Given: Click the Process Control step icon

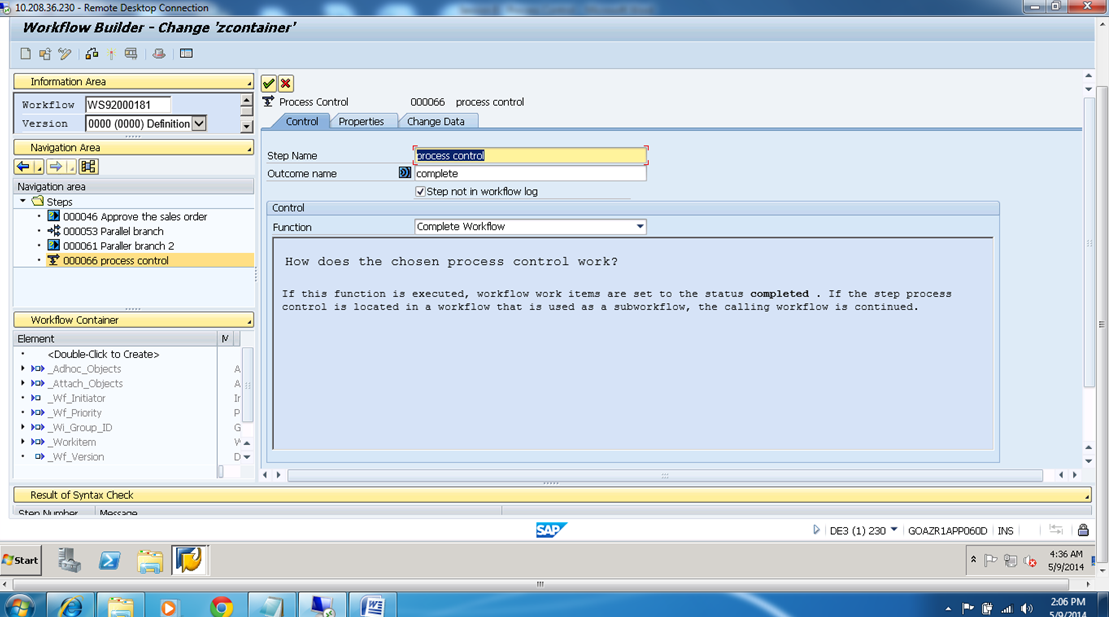Looking at the screenshot, I should [268, 101].
